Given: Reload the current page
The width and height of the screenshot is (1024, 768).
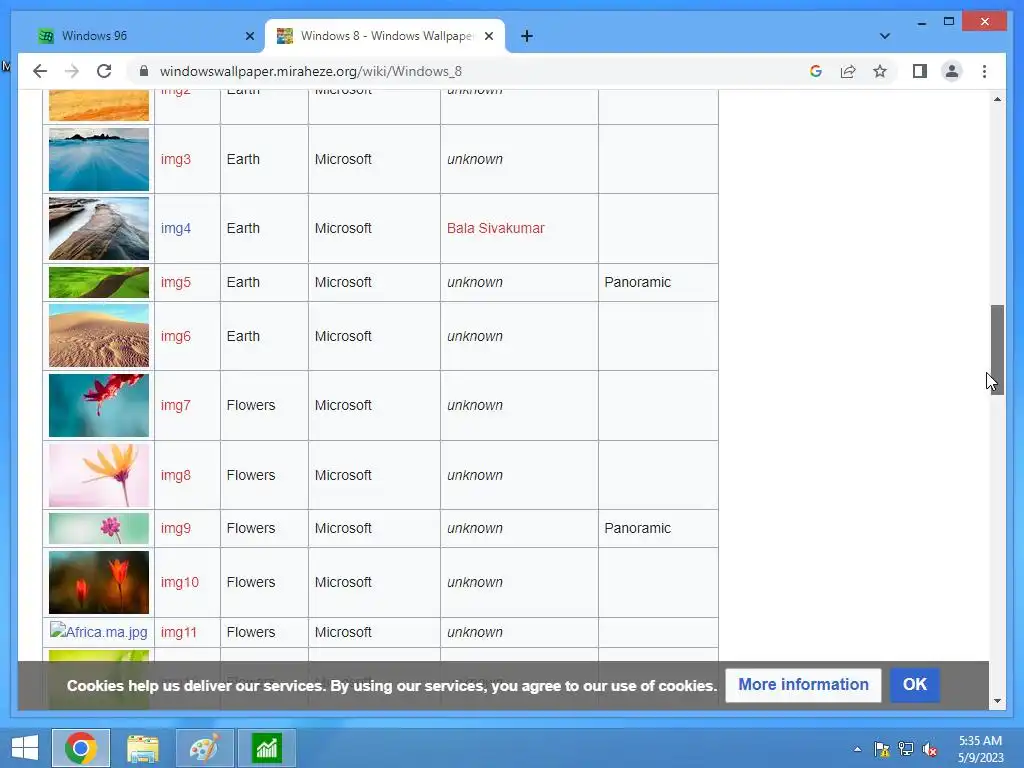Looking at the screenshot, I should pos(104,71).
